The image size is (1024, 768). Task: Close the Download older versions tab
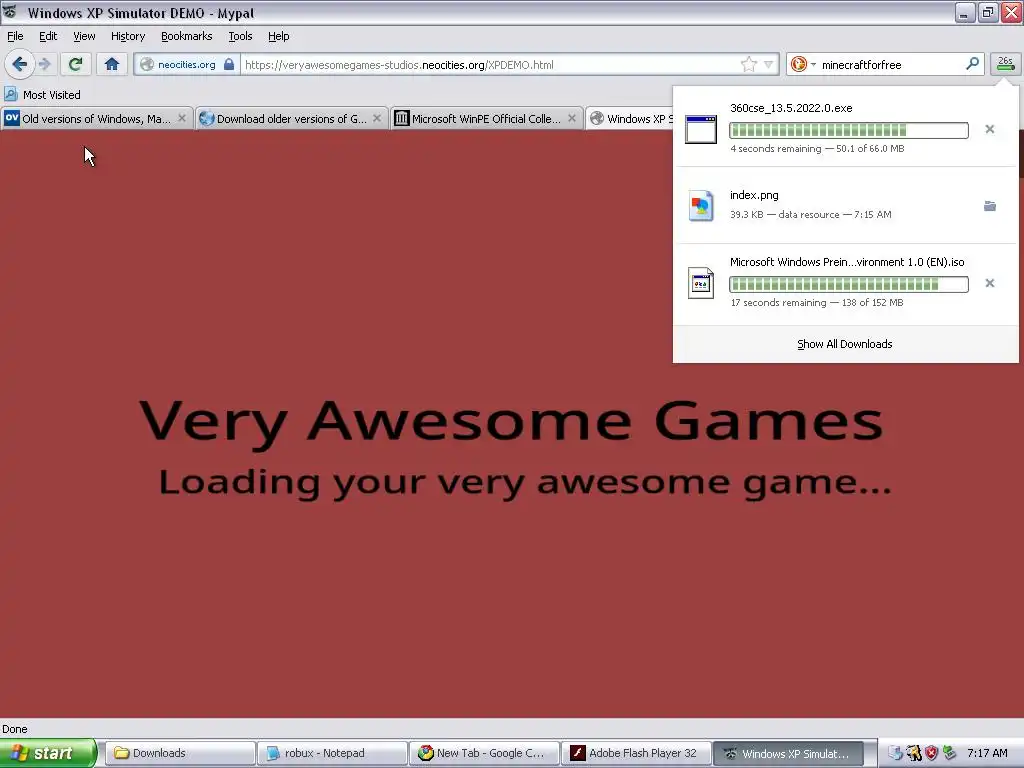[377, 118]
